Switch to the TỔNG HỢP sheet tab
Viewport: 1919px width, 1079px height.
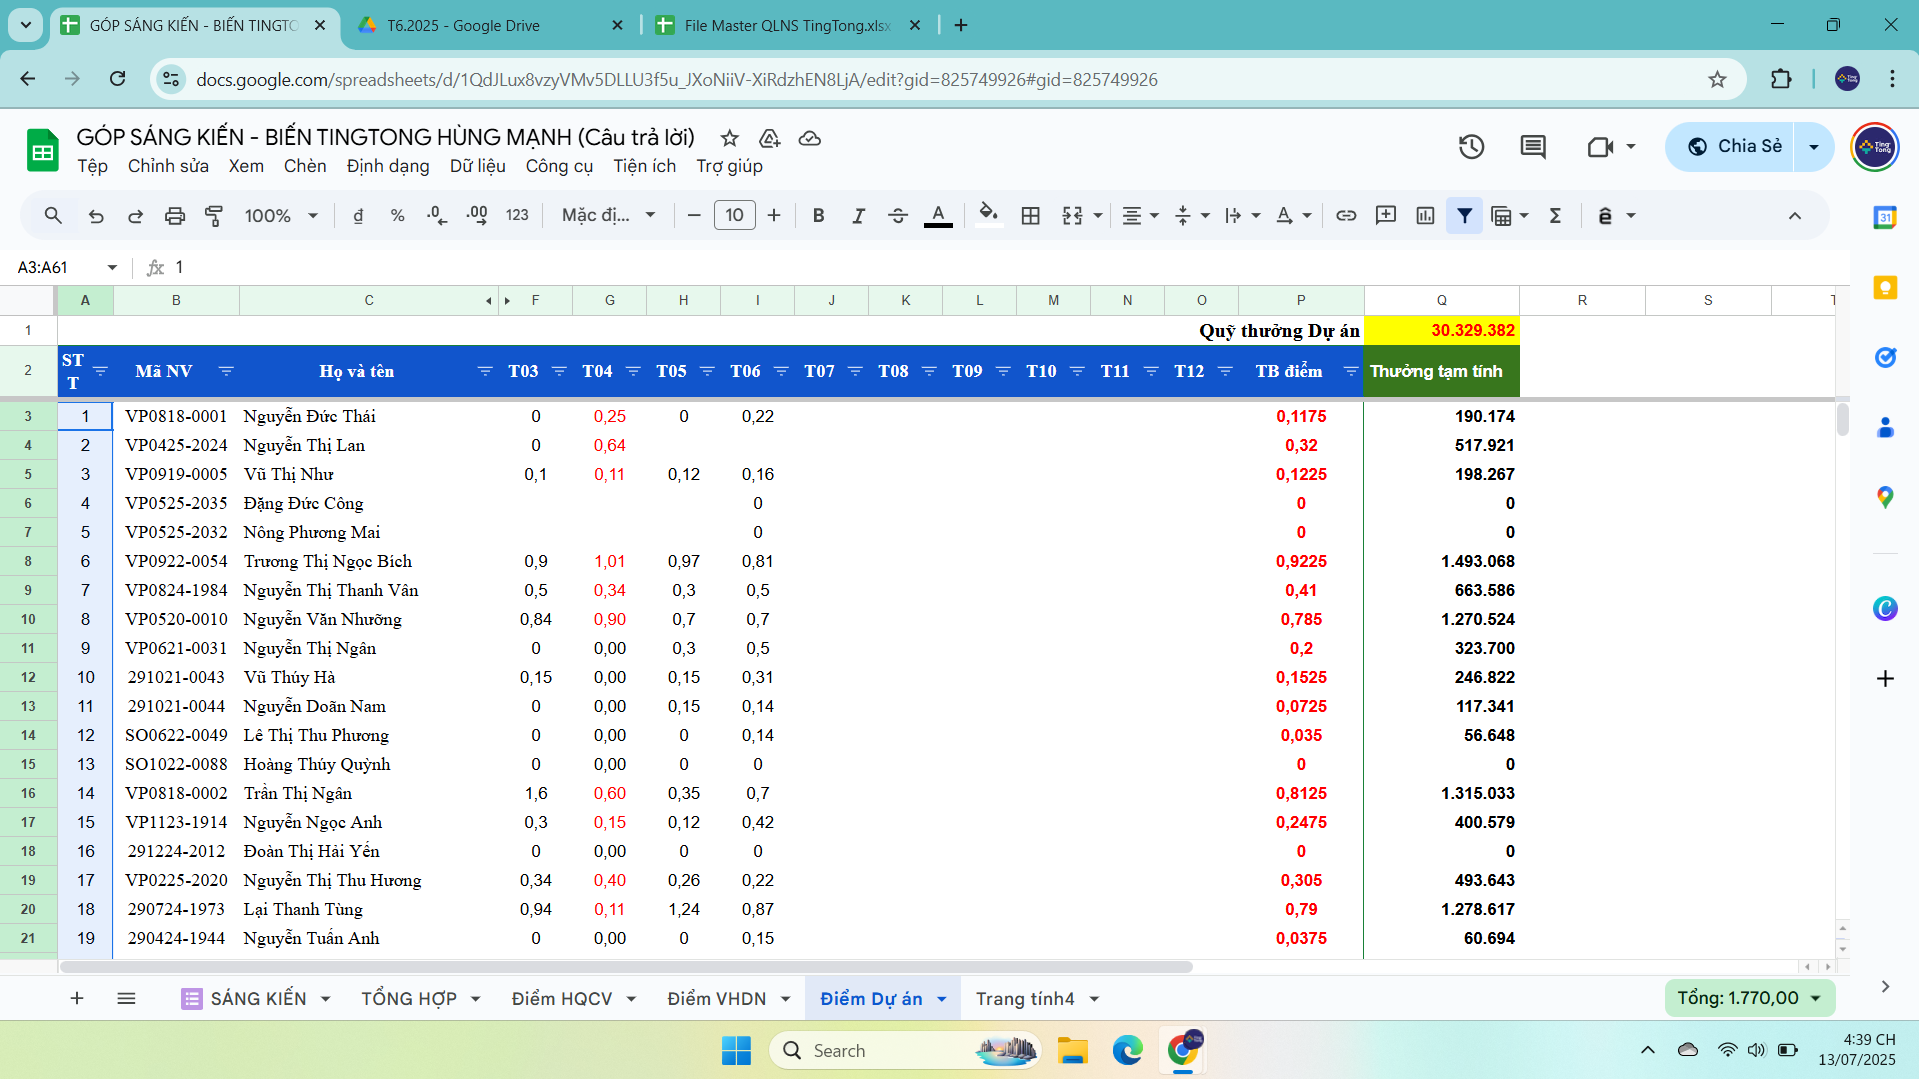pyautogui.click(x=408, y=999)
